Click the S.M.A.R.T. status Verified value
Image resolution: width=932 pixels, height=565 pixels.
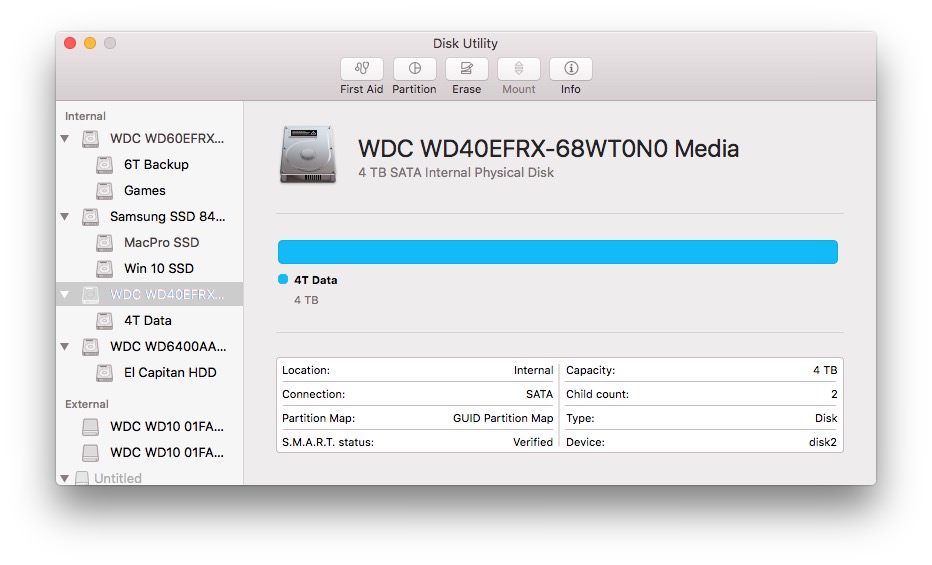(x=533, y=442)
